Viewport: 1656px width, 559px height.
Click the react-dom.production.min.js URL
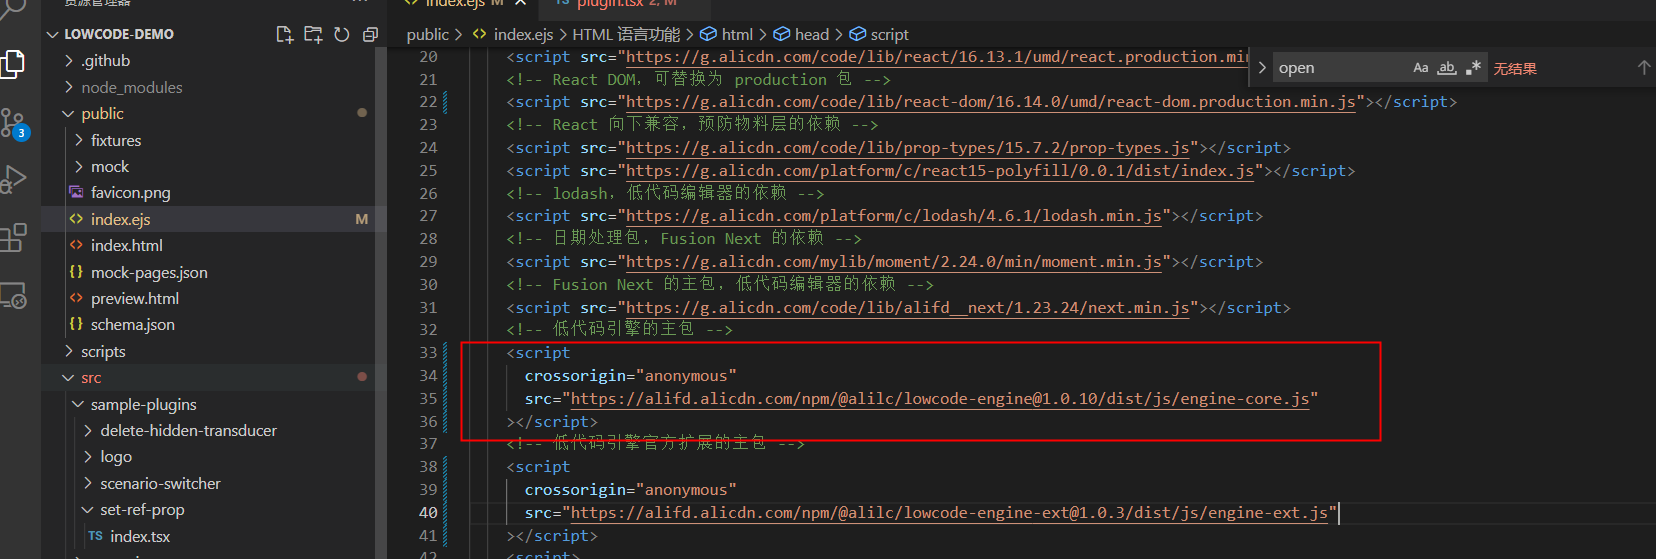[990, 102]
